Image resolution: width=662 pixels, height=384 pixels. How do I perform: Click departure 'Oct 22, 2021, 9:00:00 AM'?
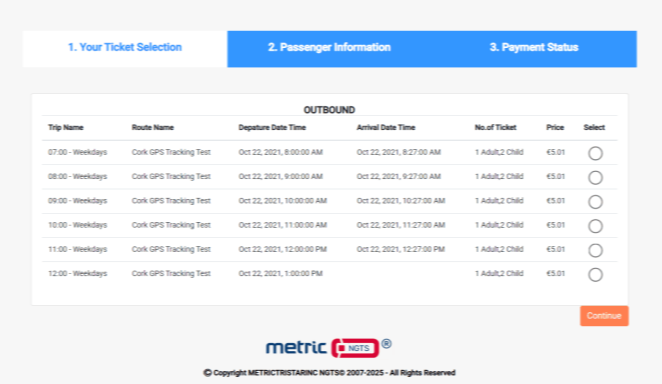tap(280, 176)
